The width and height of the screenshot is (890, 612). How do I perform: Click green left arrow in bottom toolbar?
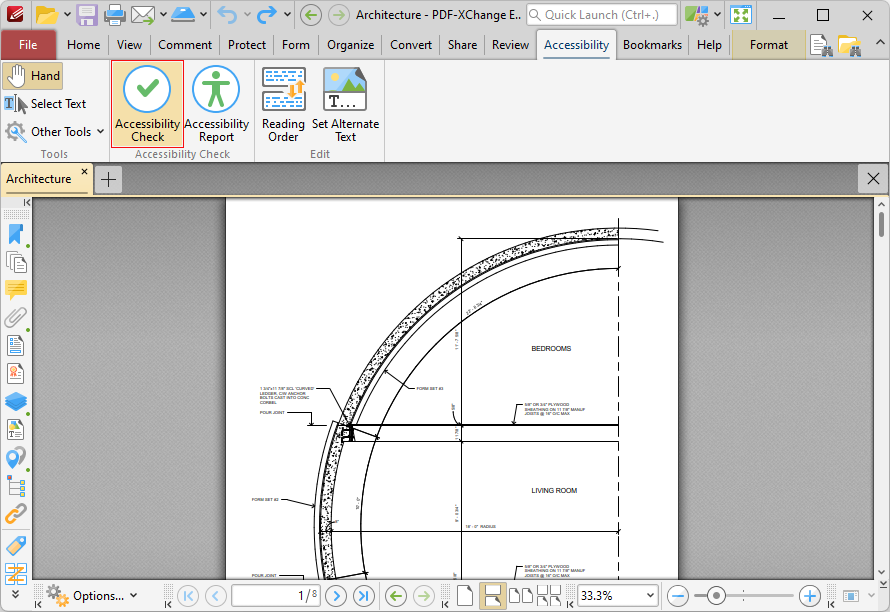396,596
